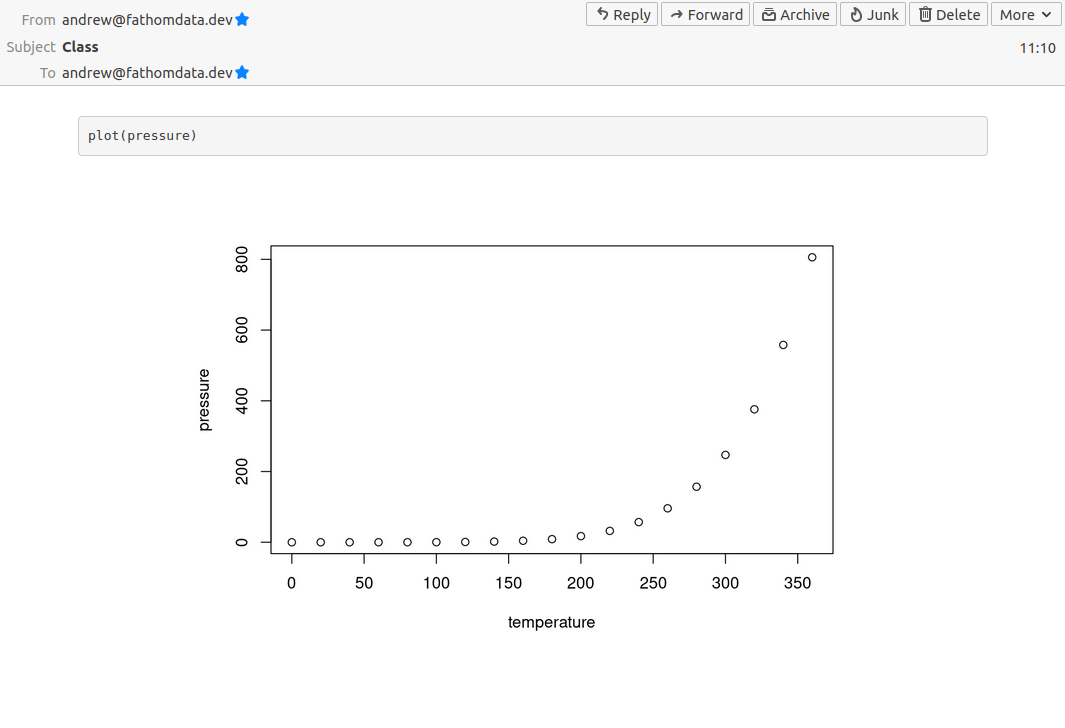Select the recipient address in To field
The width and height of the screenshot is (1065, 728).
pos(147,73)
